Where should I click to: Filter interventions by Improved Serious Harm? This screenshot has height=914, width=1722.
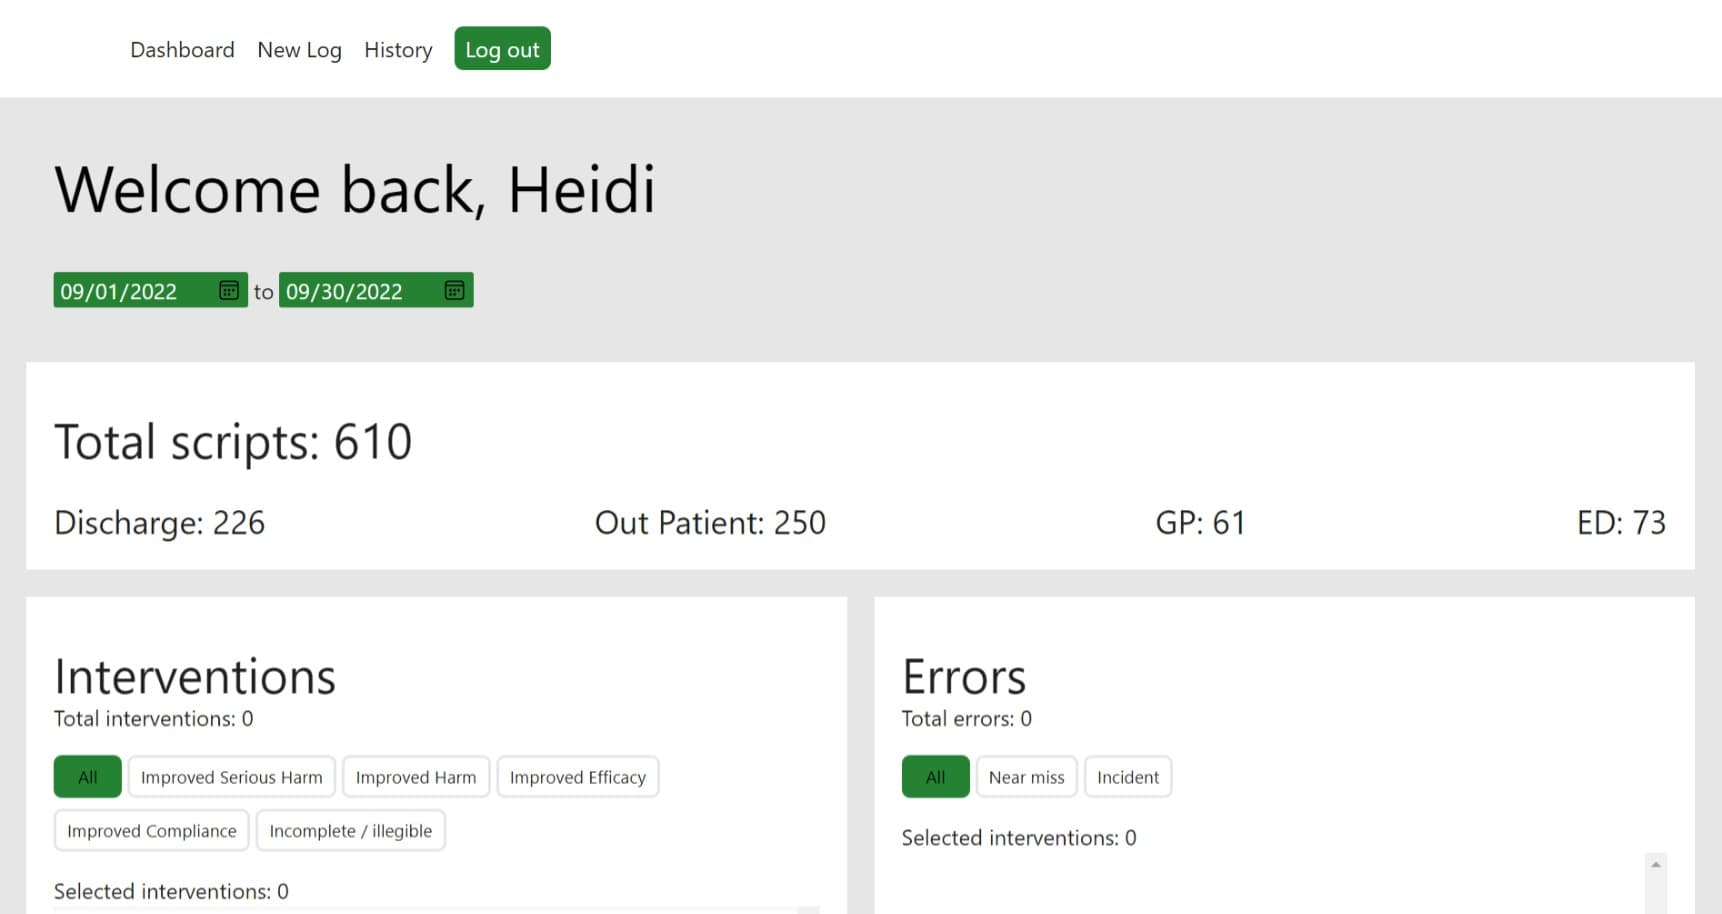coord(232,776)
